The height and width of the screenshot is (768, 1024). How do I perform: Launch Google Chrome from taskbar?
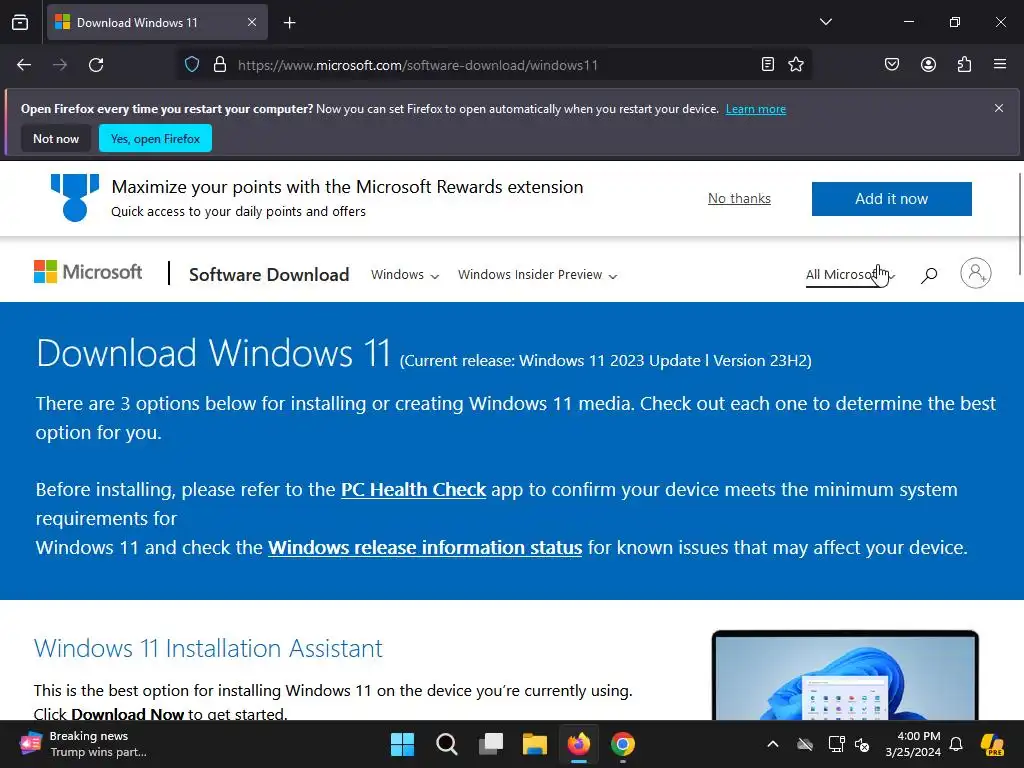coord(622,744)
